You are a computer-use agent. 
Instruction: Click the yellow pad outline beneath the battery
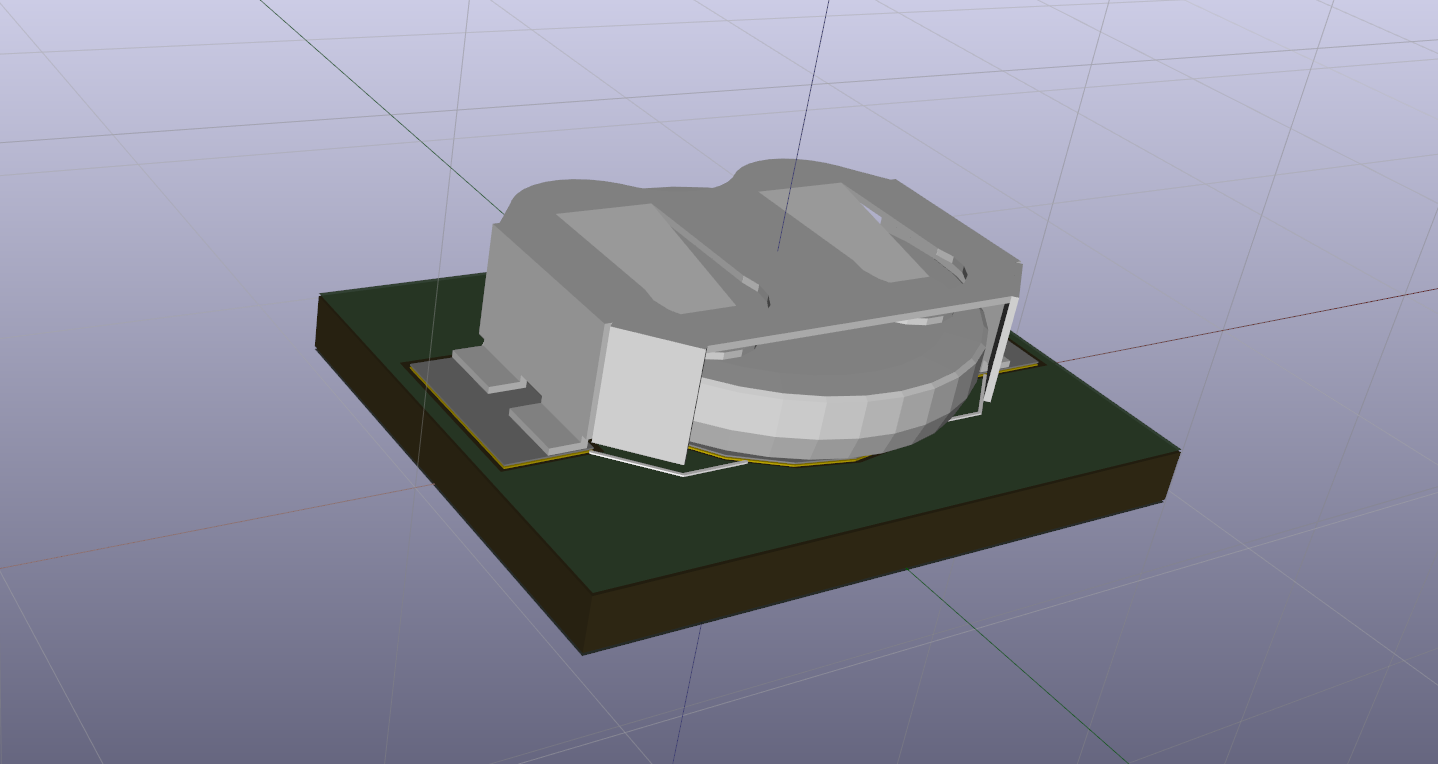click(x=790, y=463)
